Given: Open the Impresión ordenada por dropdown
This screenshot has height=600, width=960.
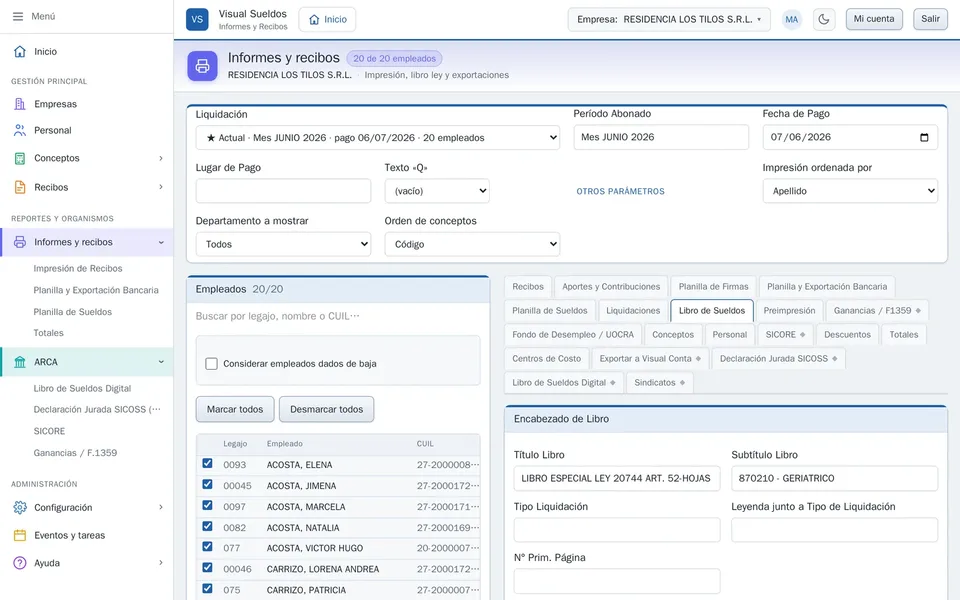Looking at the screenshot, I should (850, 191).
